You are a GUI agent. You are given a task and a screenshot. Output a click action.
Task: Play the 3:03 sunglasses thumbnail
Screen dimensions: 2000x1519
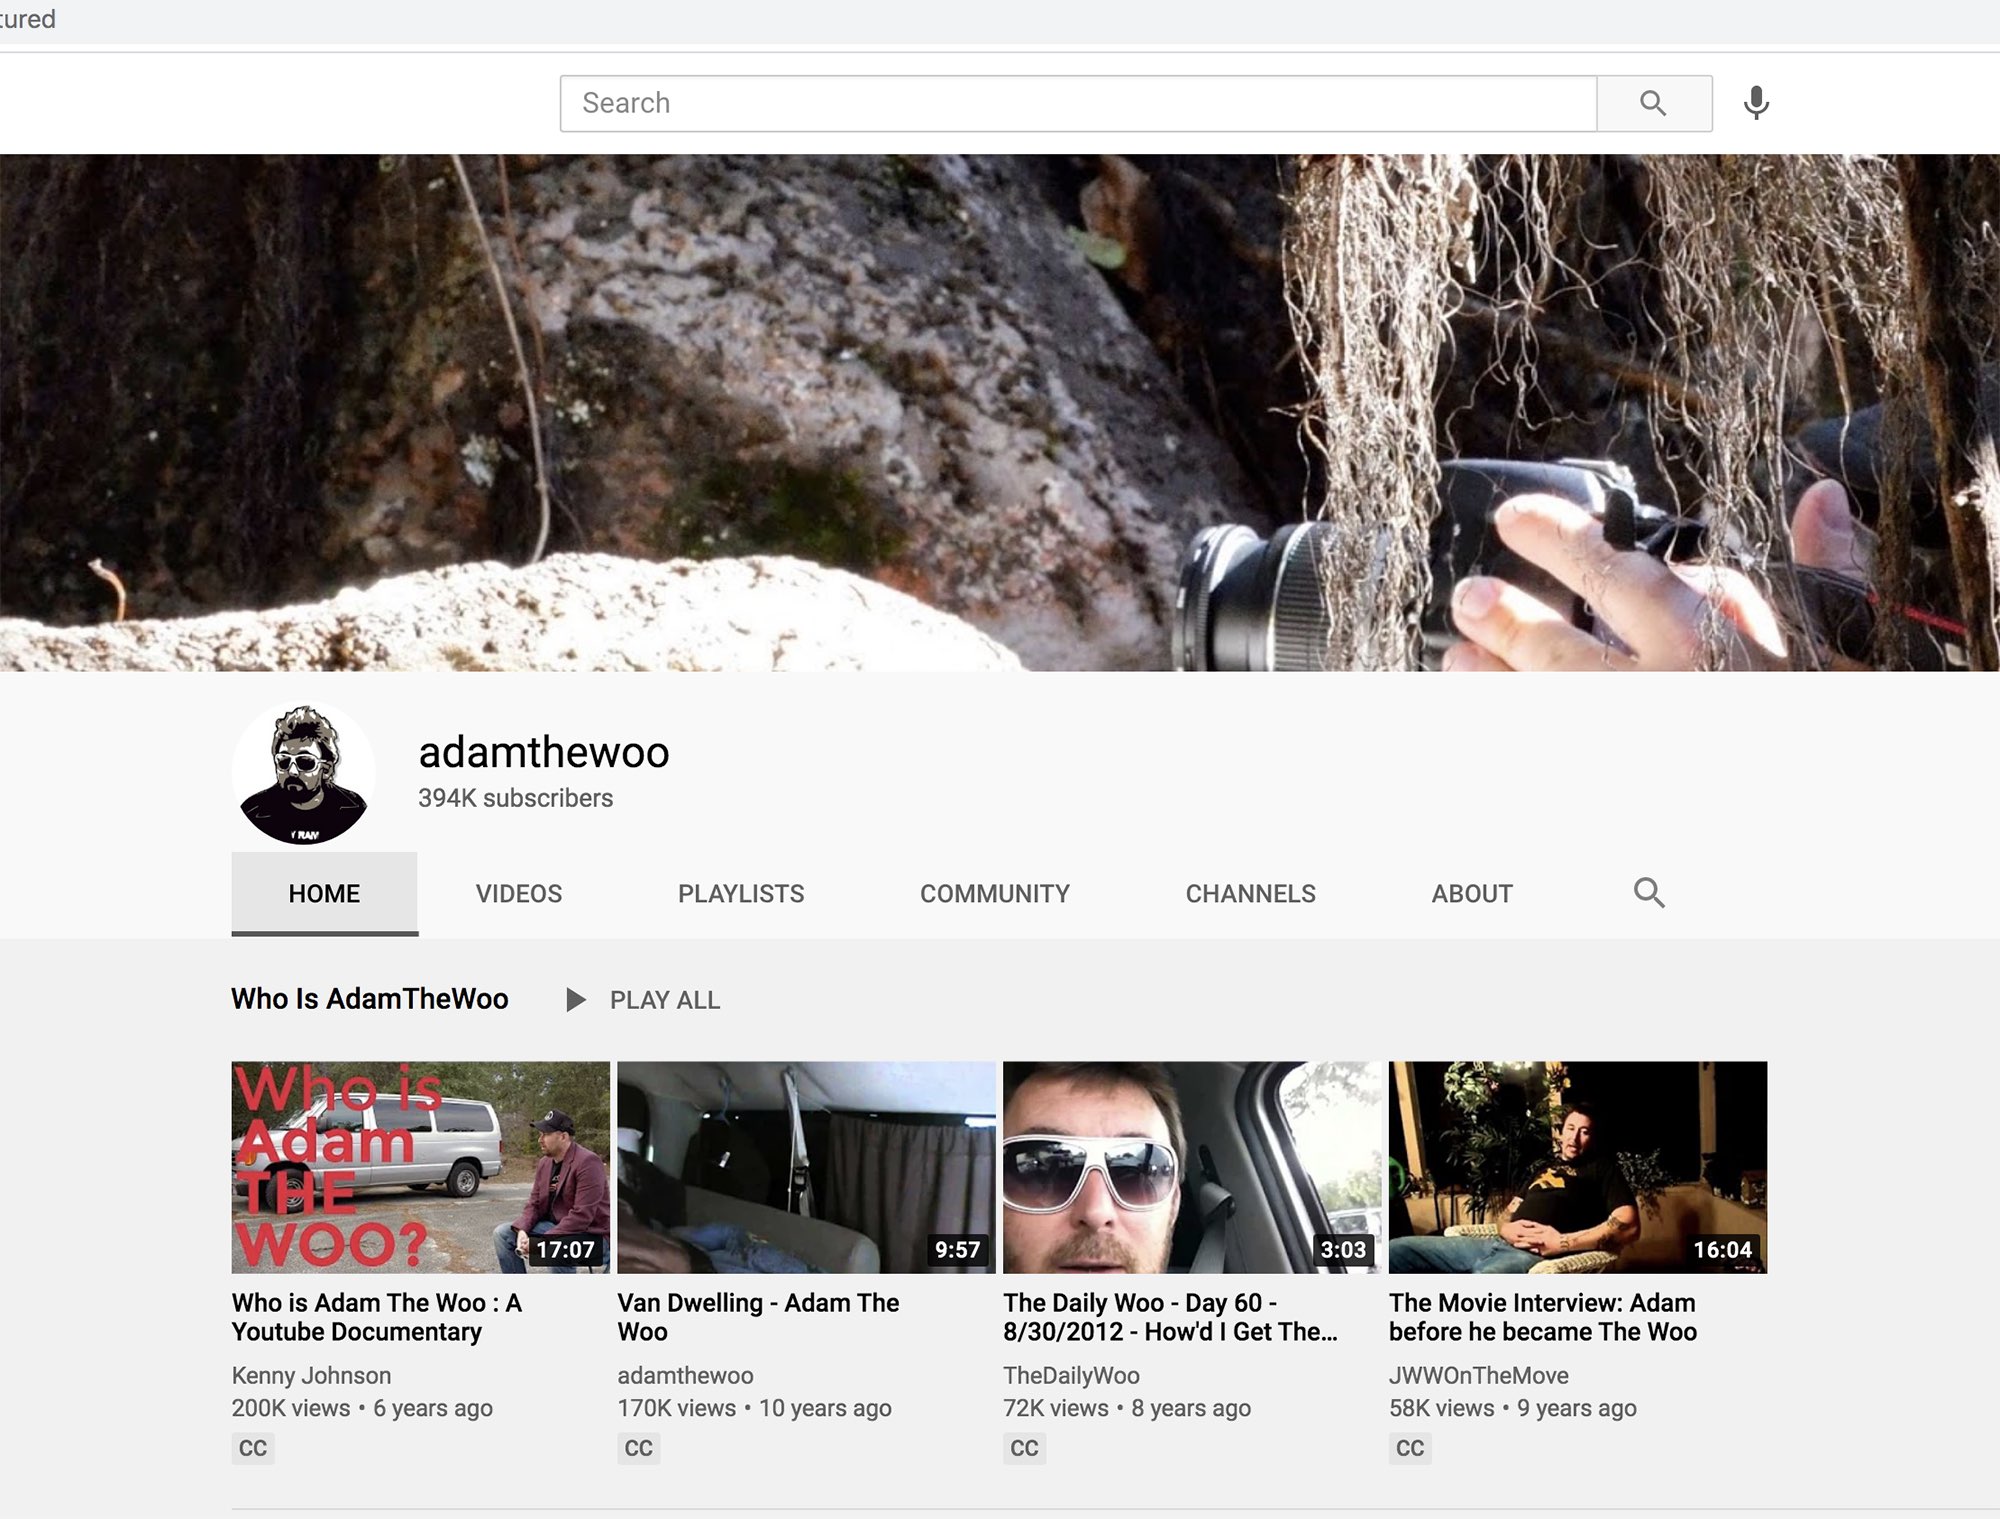point(1192,1167)
